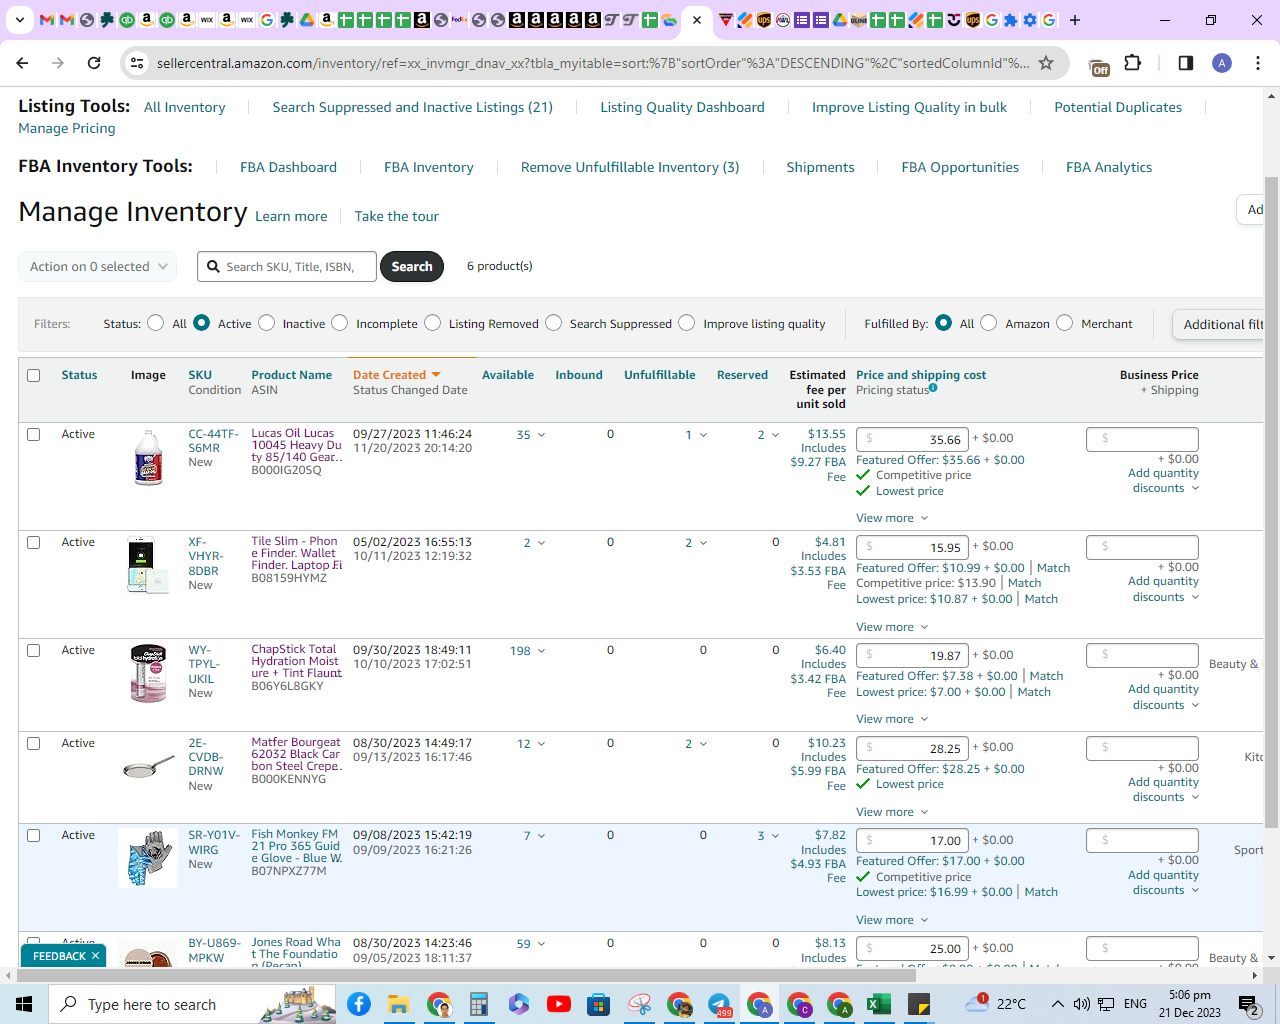
Task: Select Search Suppressed status filter
Action: (x=553, y=323)
